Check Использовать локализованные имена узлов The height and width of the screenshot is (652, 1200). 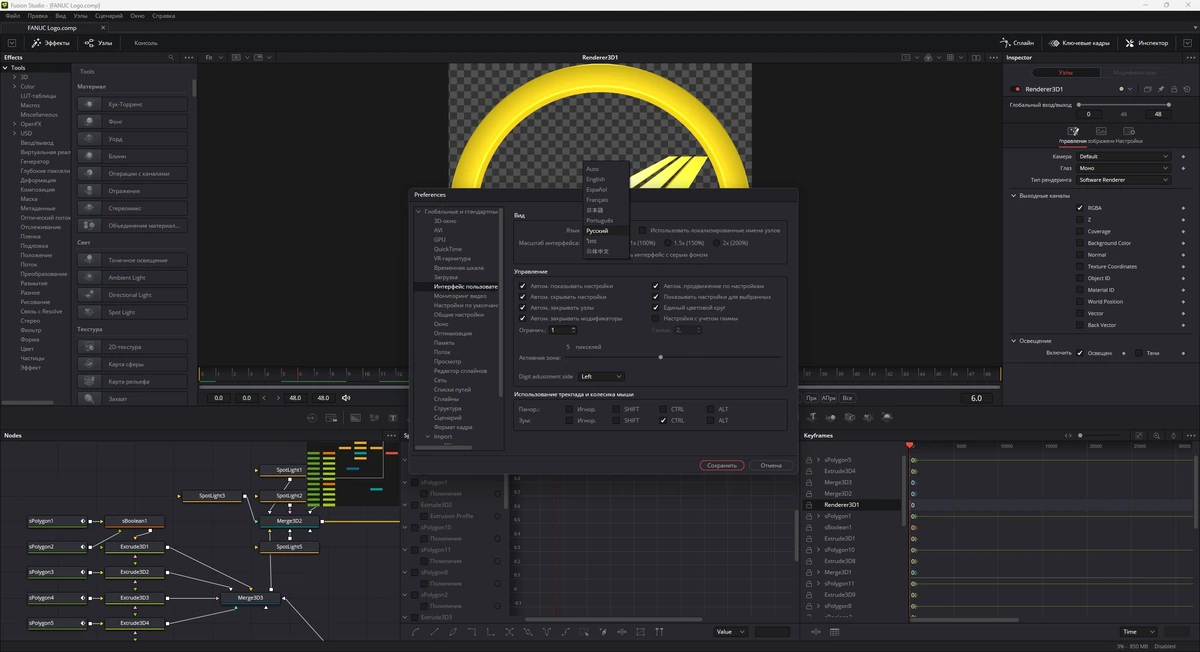coord(642,230)
